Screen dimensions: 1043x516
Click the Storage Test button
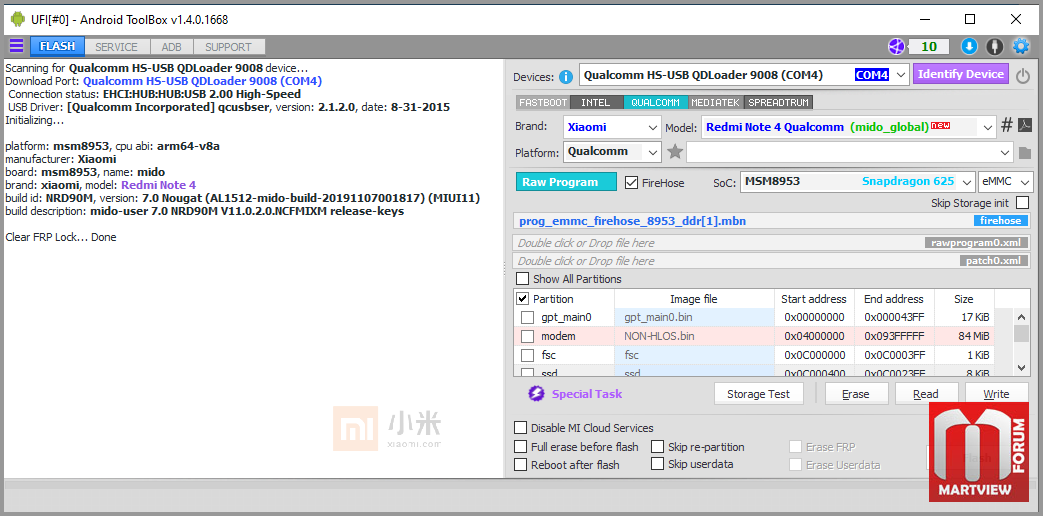[758, 394]
